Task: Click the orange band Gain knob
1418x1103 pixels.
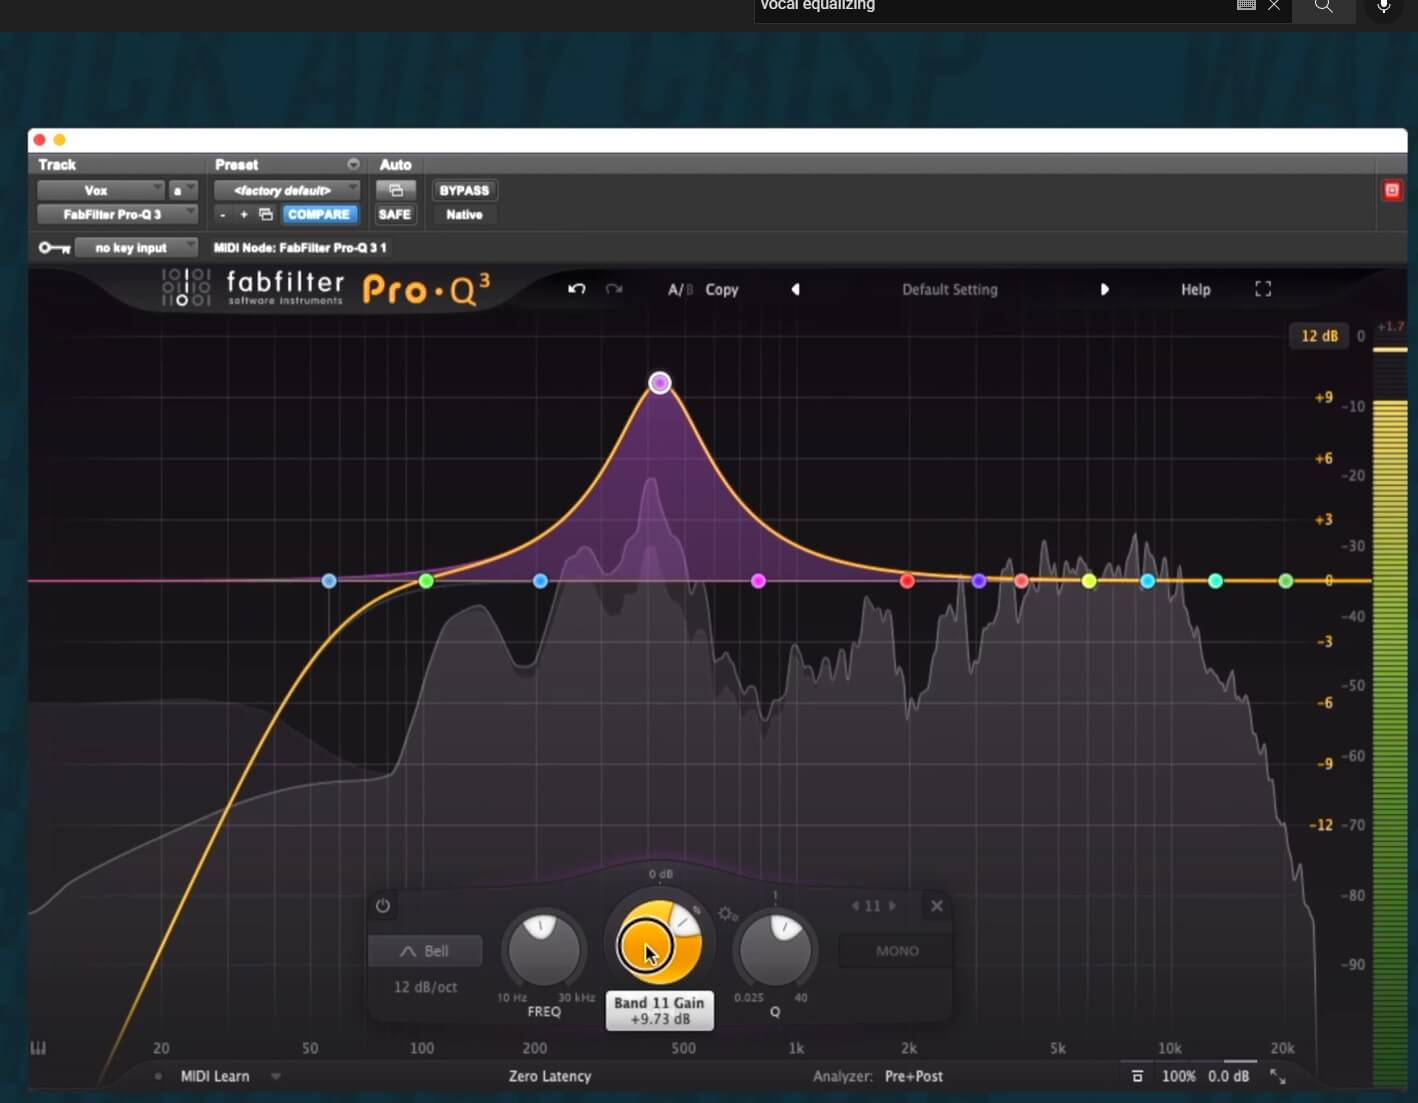Action: (659, 944)
